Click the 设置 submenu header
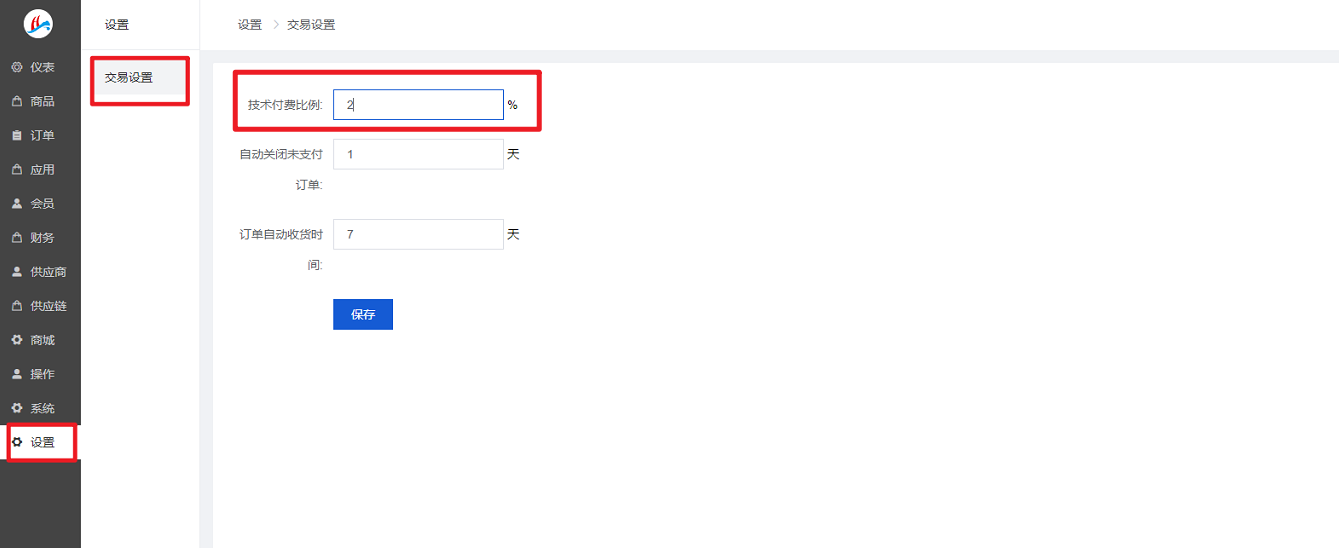This screenshot has height=548, width=1339. pos(117,25)
